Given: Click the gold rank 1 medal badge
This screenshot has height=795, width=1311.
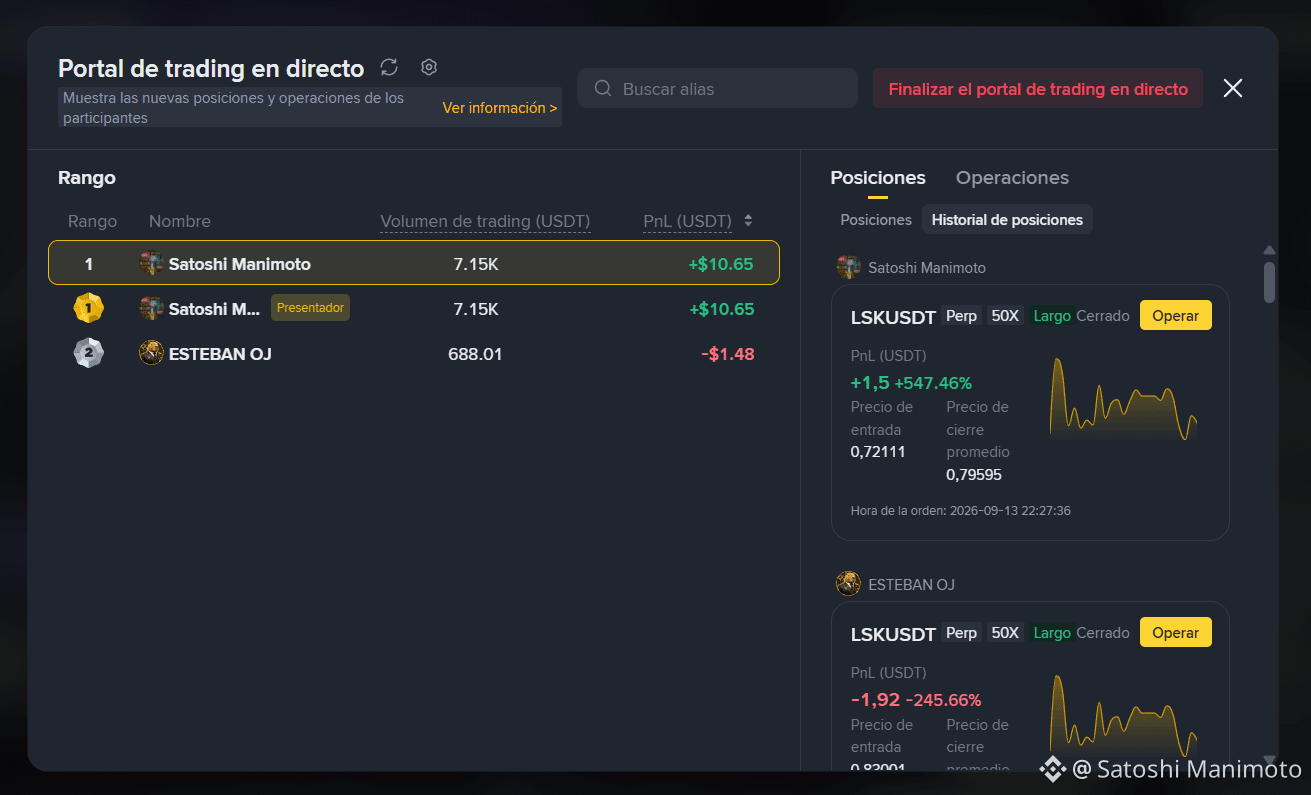Looking at the screenshot, I should [88, 309].
